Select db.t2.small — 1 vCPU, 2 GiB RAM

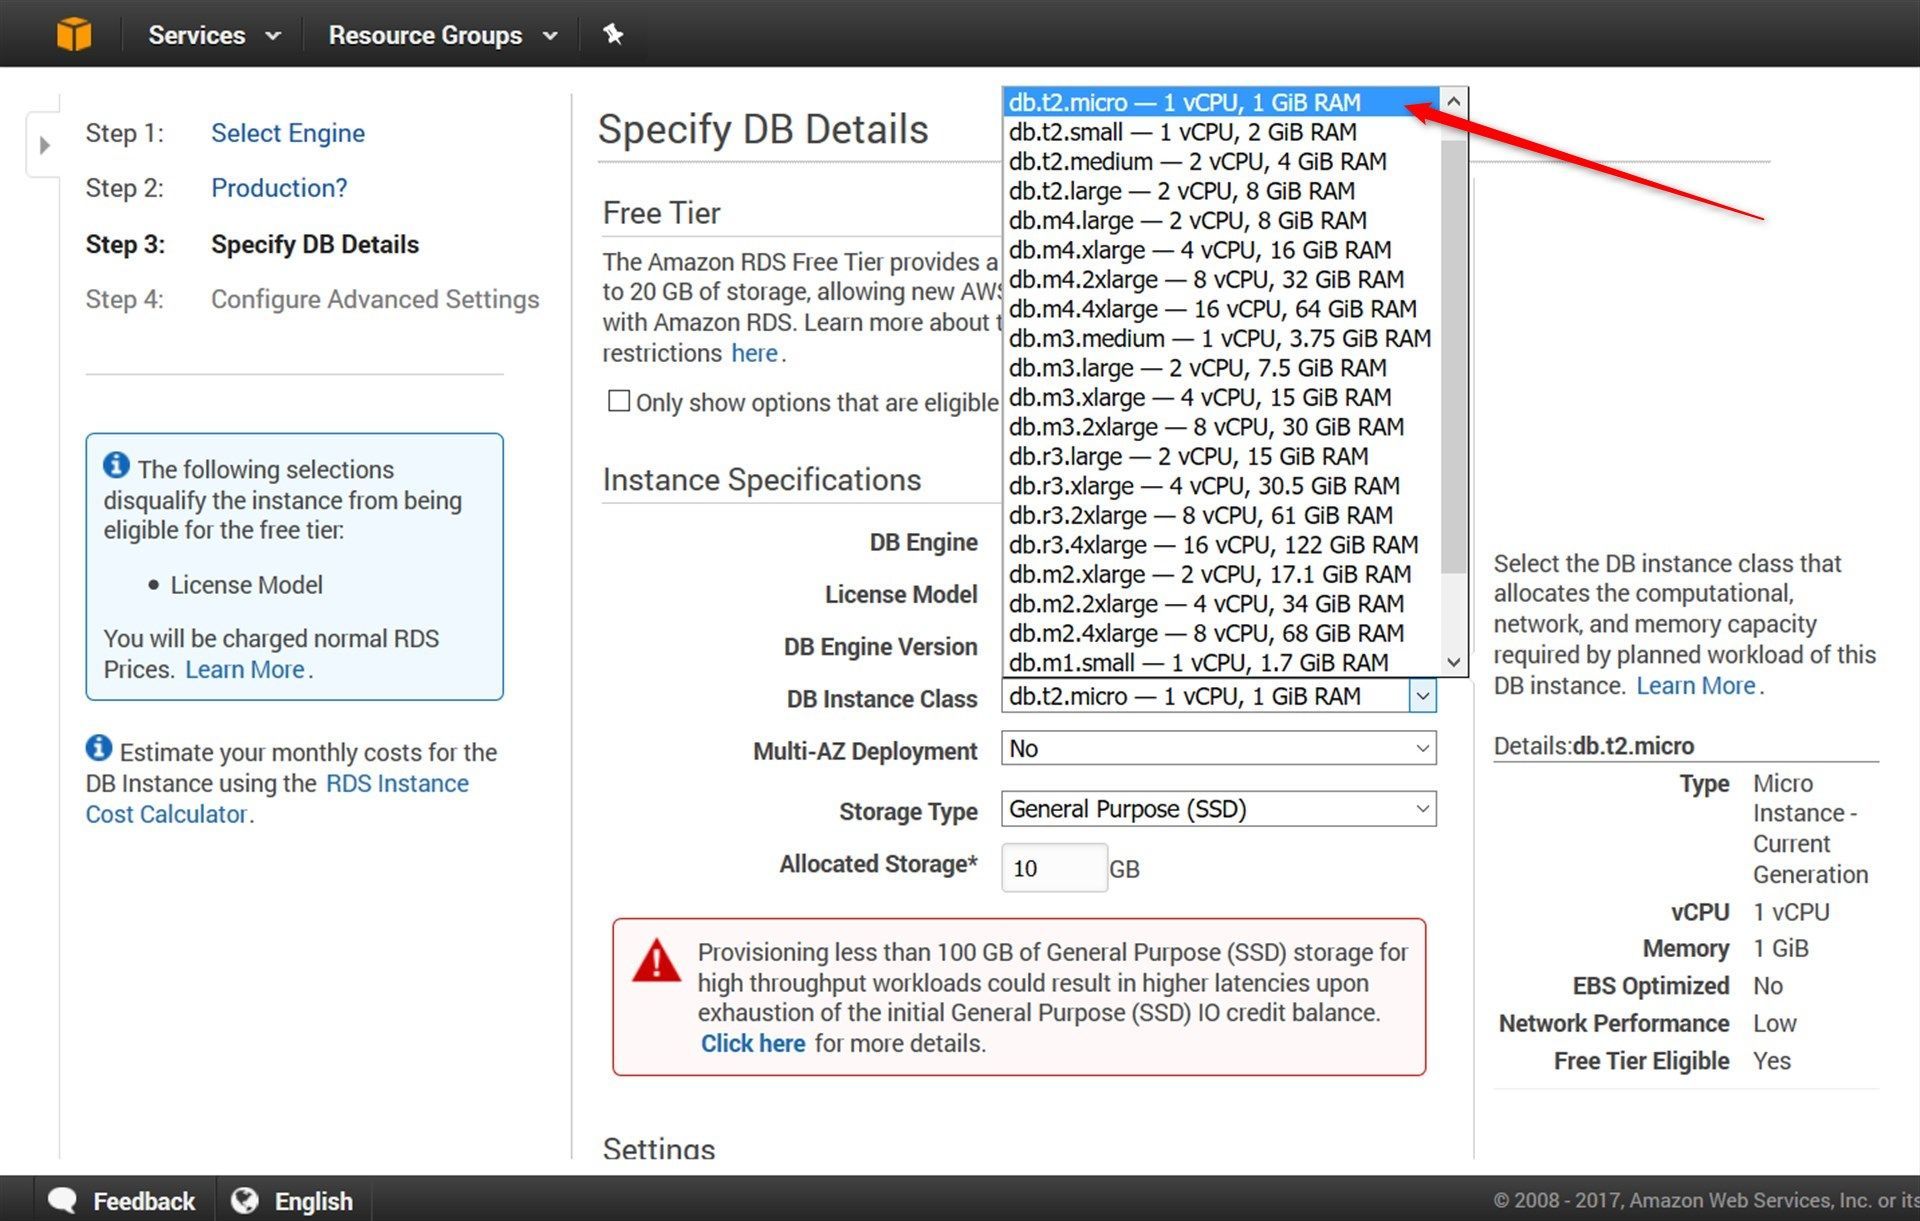click(x=1221, y=132)
